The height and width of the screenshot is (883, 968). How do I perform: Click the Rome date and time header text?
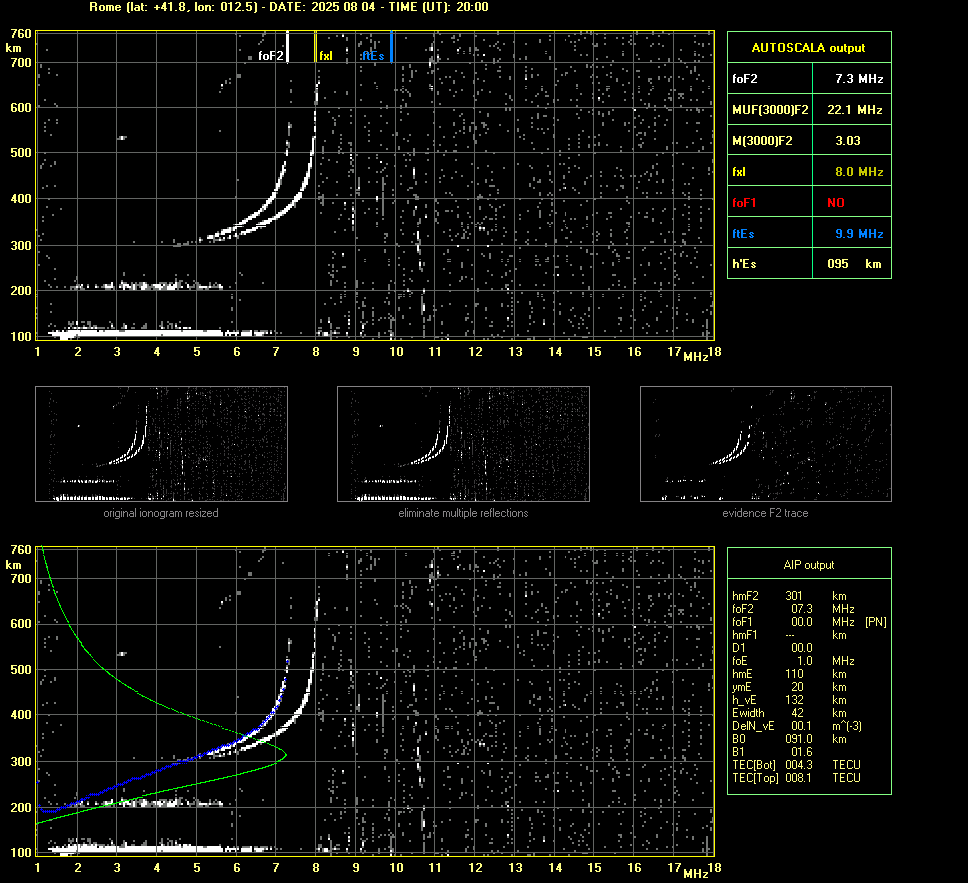(x=289, y=7)
